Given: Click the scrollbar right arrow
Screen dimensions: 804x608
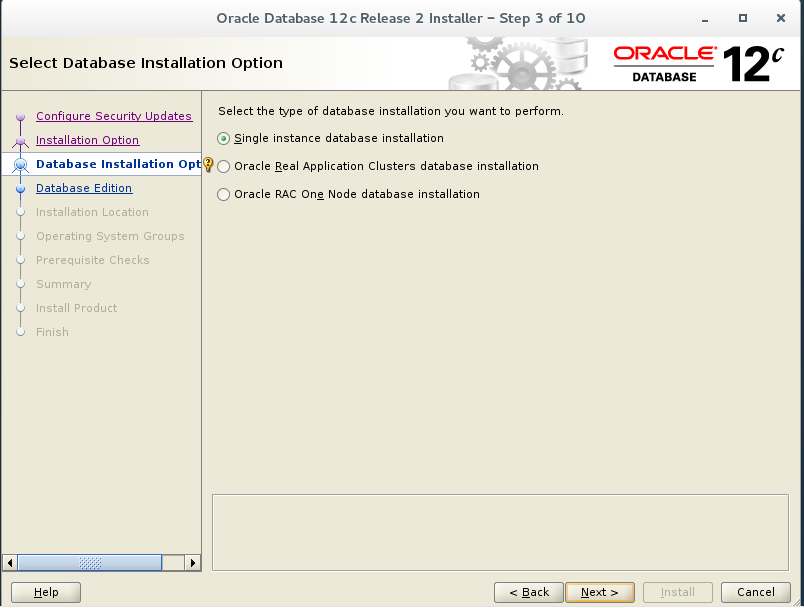Looking at the screenshot, I should click(x=193, y=562).
